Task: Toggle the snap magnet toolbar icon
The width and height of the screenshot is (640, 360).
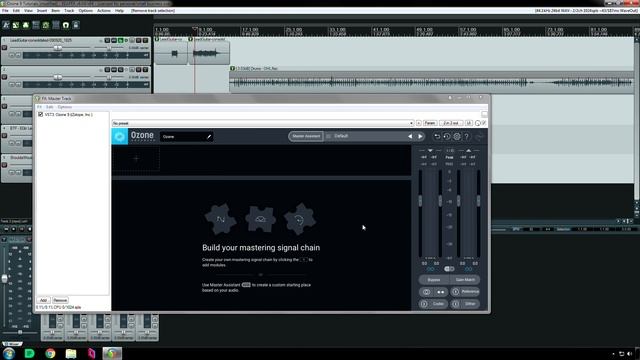Action: click(66, 25)
